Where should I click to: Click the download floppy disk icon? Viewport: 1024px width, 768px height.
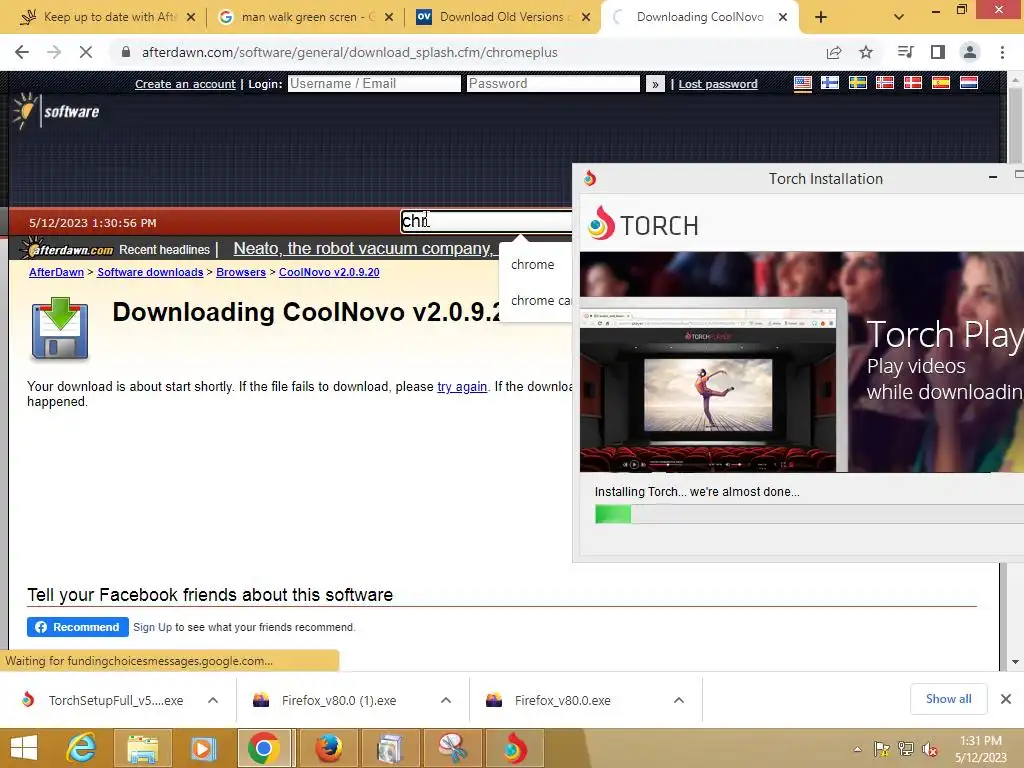coord(59,328)
